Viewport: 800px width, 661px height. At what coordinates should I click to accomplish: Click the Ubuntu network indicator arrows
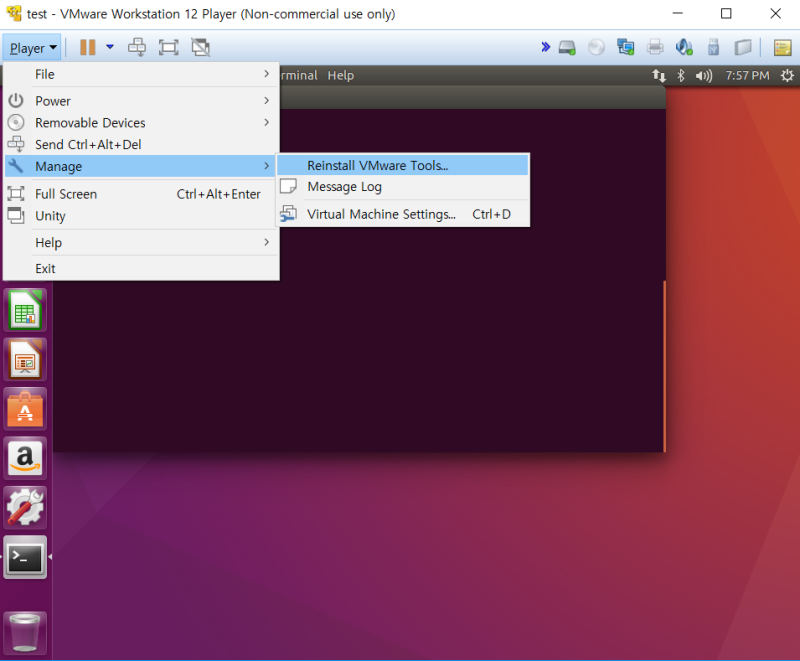[x=659, y=75]
